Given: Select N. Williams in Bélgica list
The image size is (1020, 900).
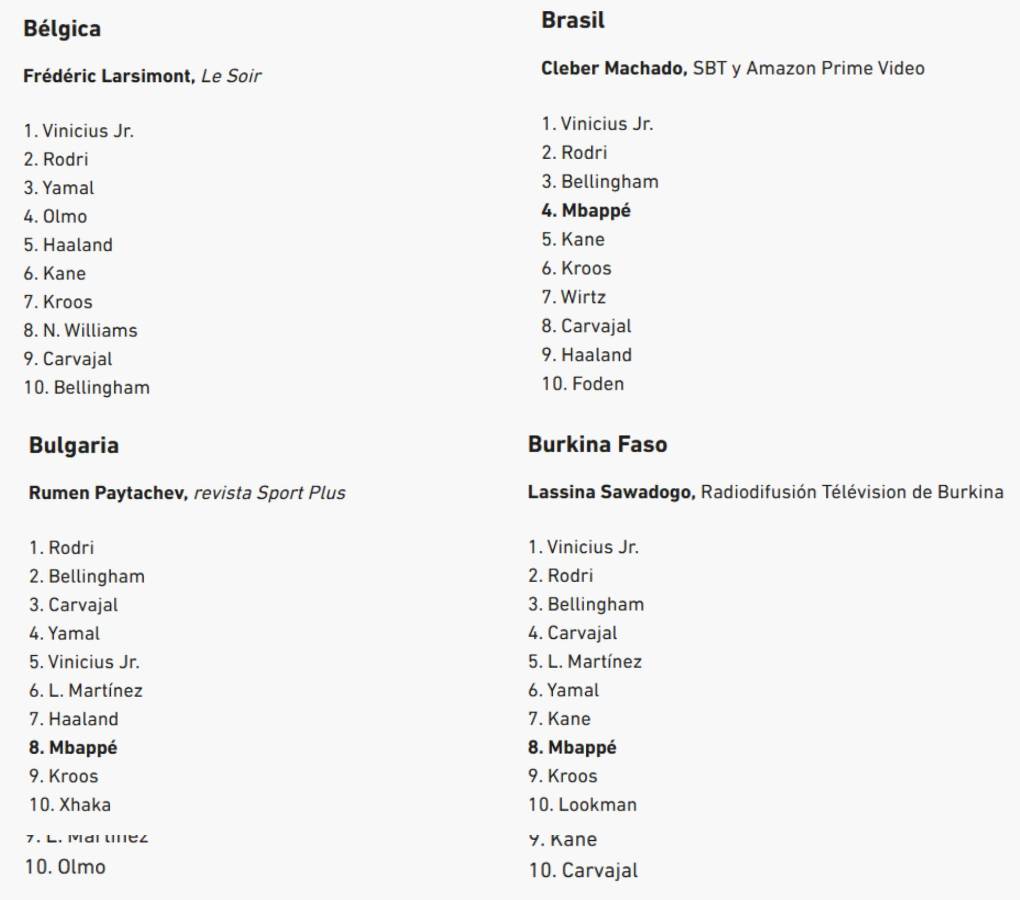Looking at the screenshot, I should (x=90, y=330).
